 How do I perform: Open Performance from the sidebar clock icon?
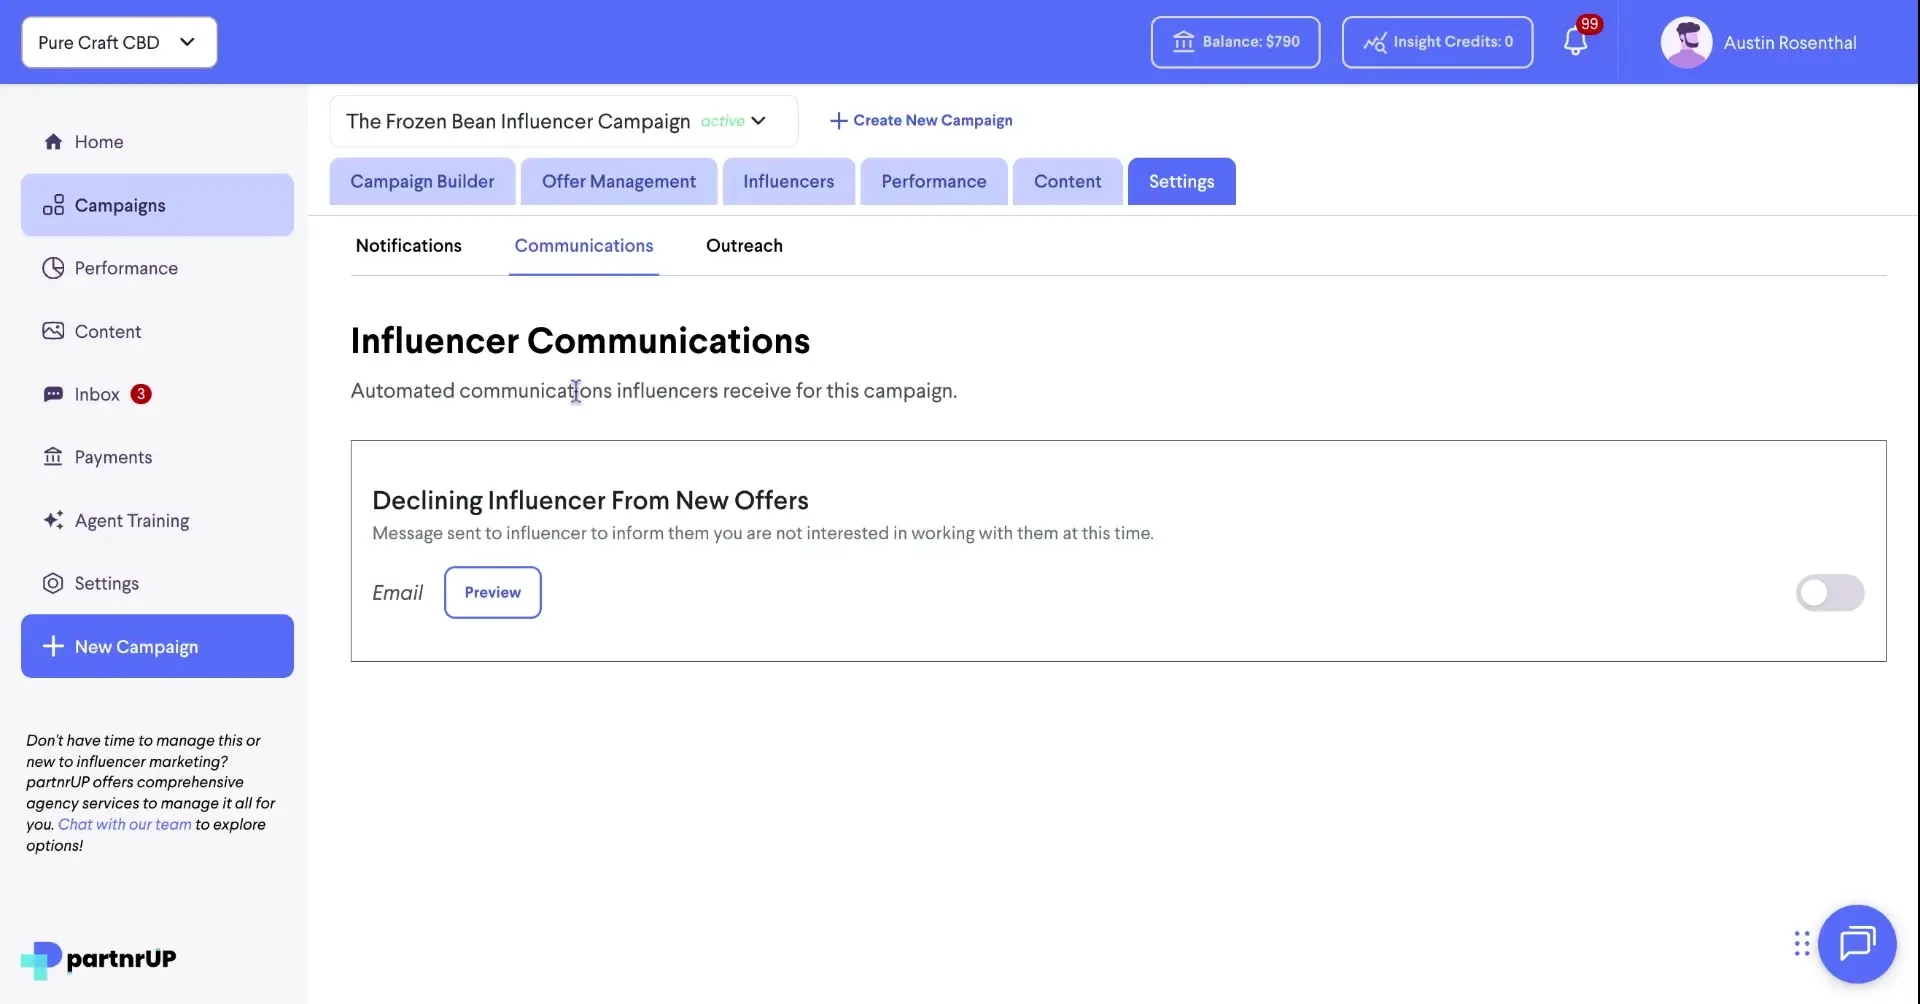point(53,267)
